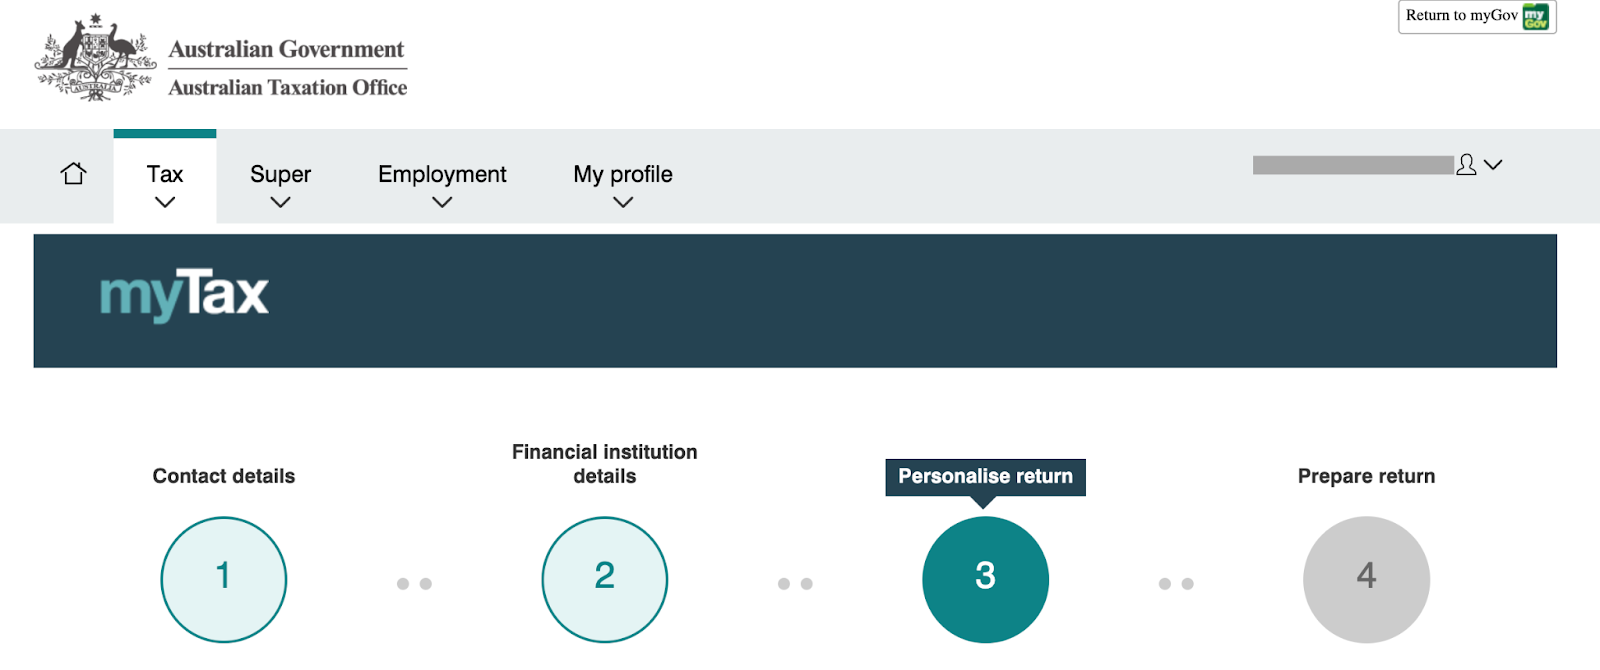This screenshot has height=670, width=1600.
Task: Click the myTax banner logo
Action: point(184,295)
